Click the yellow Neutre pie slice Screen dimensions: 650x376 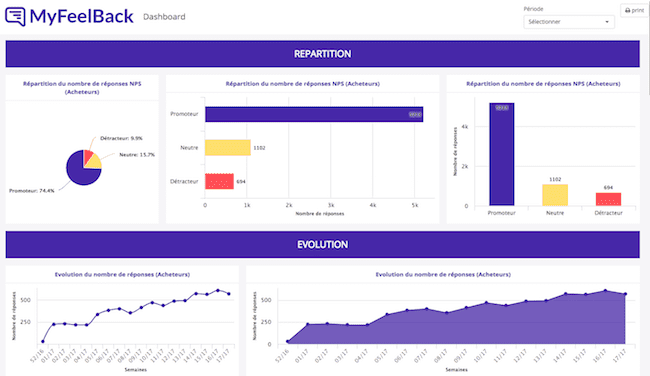[94, 162]
